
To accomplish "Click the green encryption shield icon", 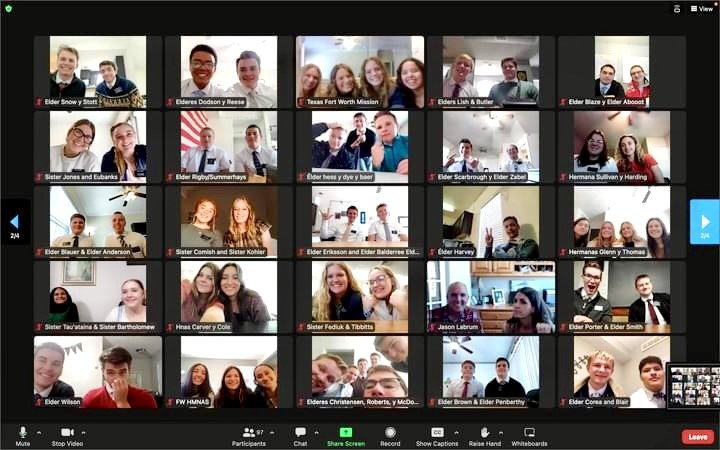I will tap(9, 8).
